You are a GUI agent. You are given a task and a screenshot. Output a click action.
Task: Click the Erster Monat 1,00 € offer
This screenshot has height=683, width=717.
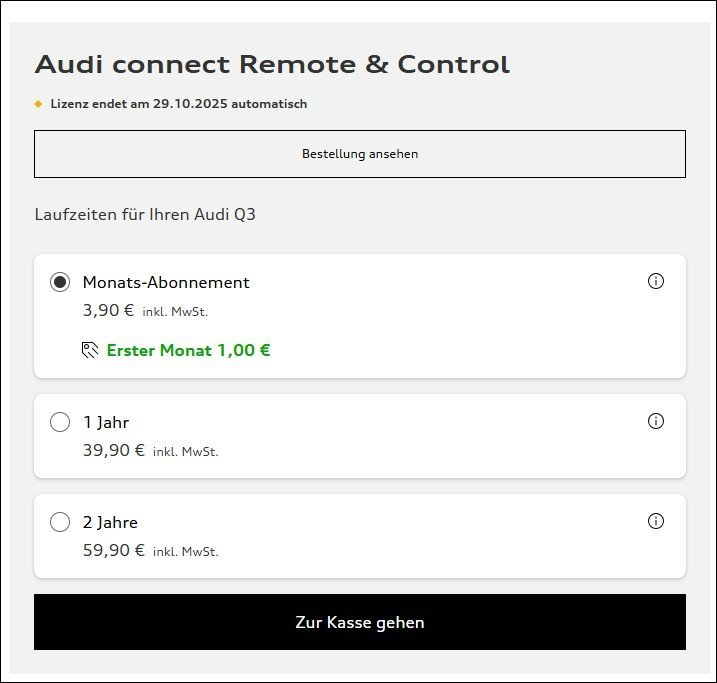(x=188, y=350)
